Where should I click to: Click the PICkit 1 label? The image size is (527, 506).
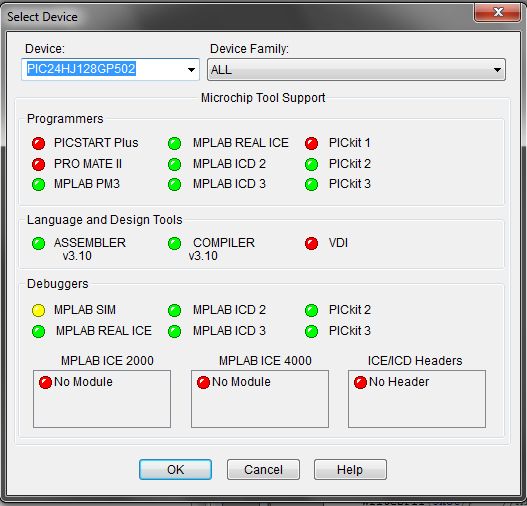(350, 143)
